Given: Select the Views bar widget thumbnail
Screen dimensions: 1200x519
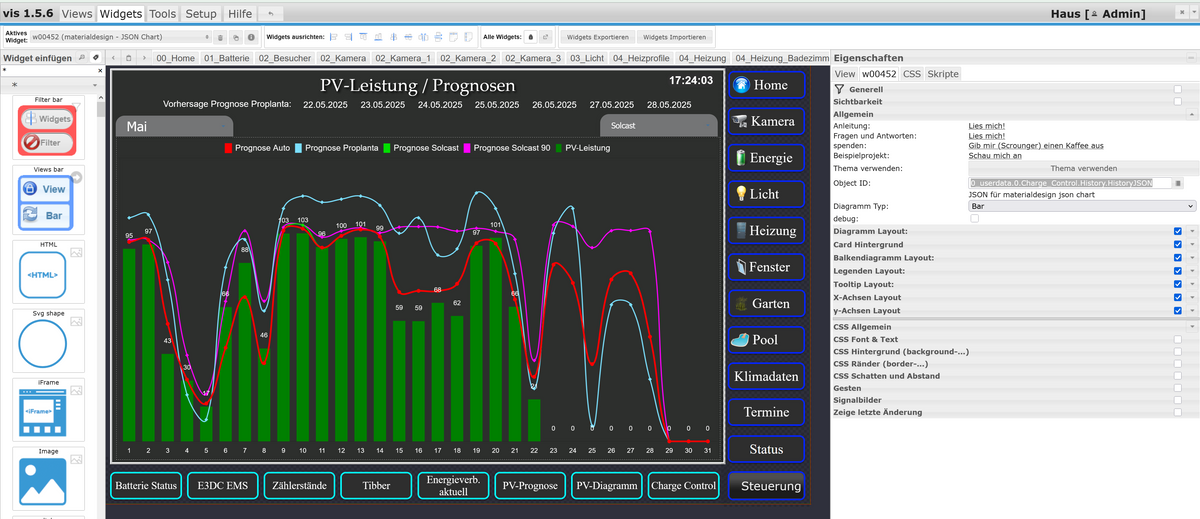Looking at the screenshot, I should coord(47,202).
